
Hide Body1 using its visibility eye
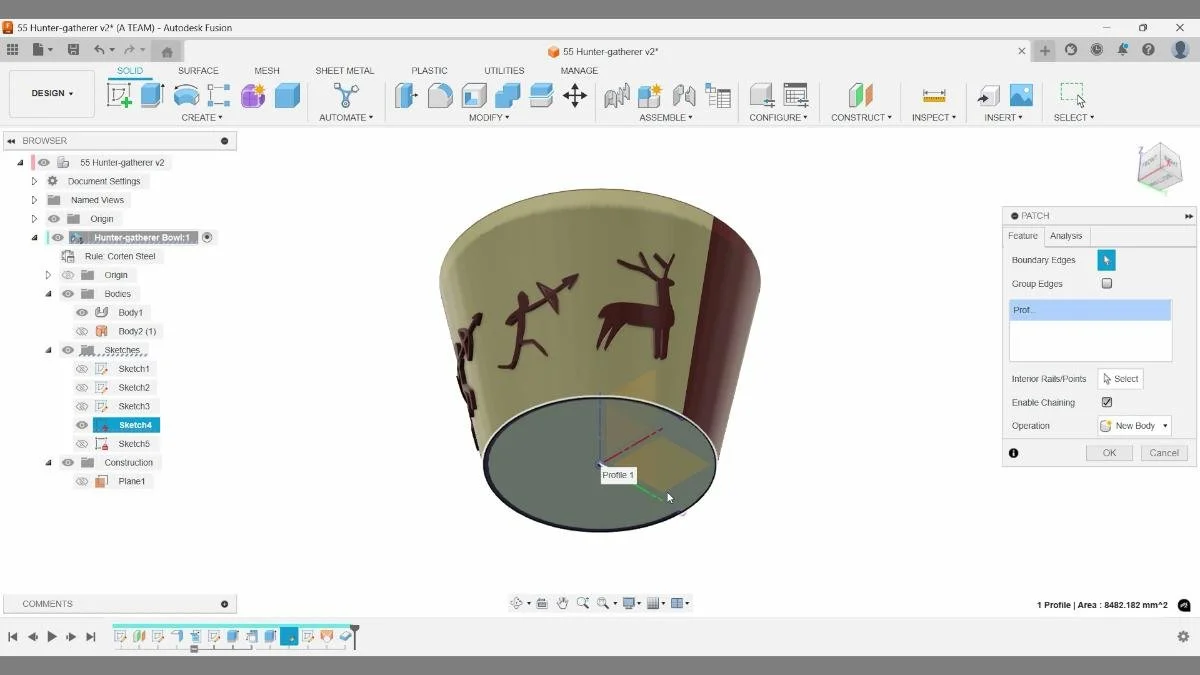[82, 312]
